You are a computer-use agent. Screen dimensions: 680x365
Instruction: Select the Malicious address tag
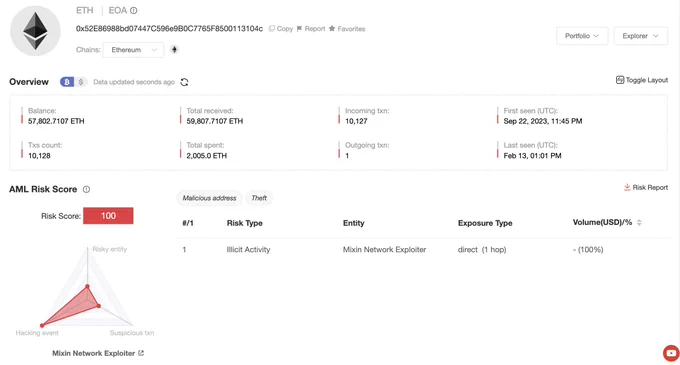click(209, 198)
